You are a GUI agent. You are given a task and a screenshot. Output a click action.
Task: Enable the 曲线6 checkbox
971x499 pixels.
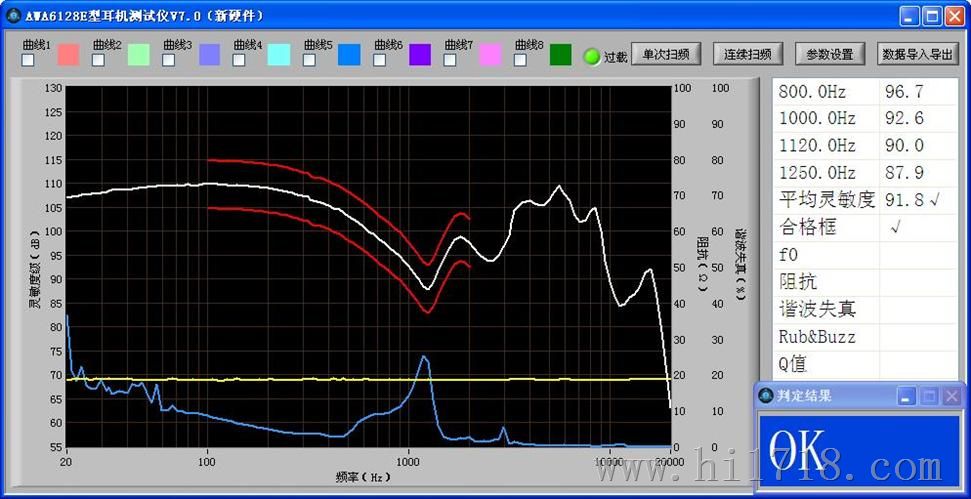(380, 60)
